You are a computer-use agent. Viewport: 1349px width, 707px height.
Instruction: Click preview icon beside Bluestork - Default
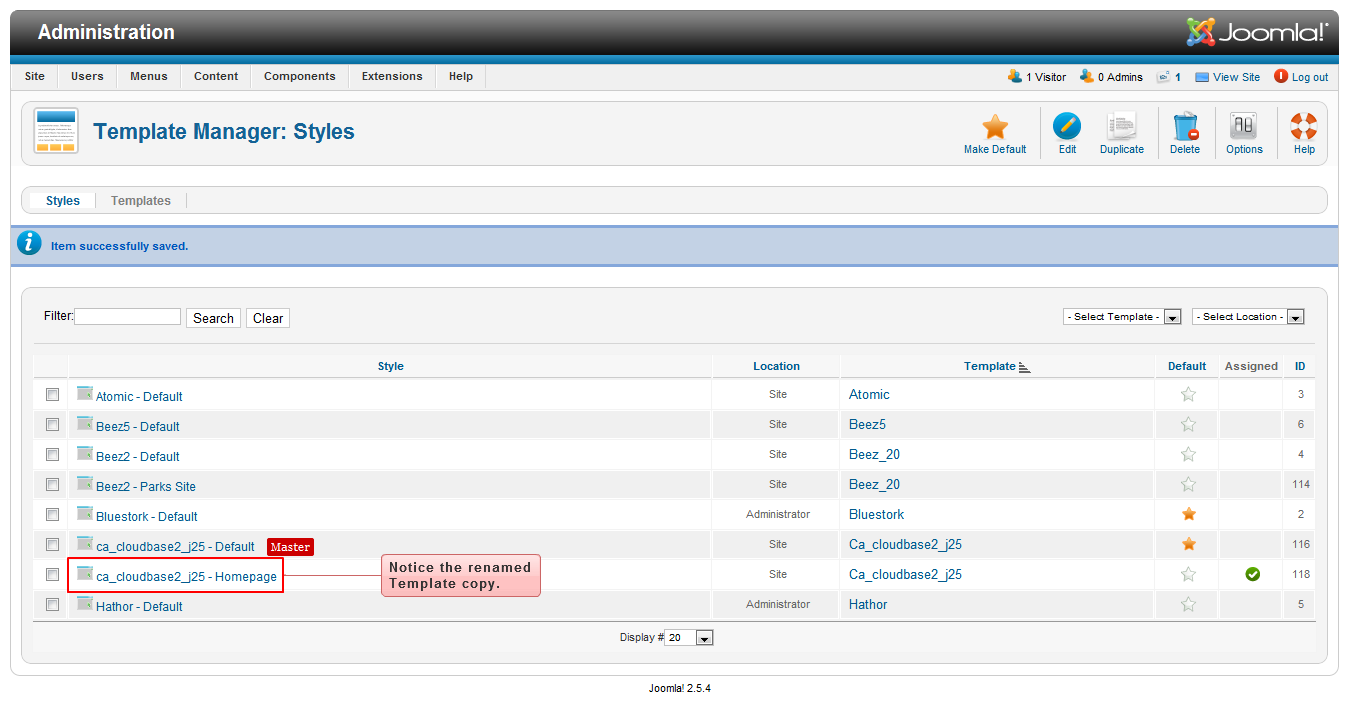pyautogui.click(x=85, y=513)
